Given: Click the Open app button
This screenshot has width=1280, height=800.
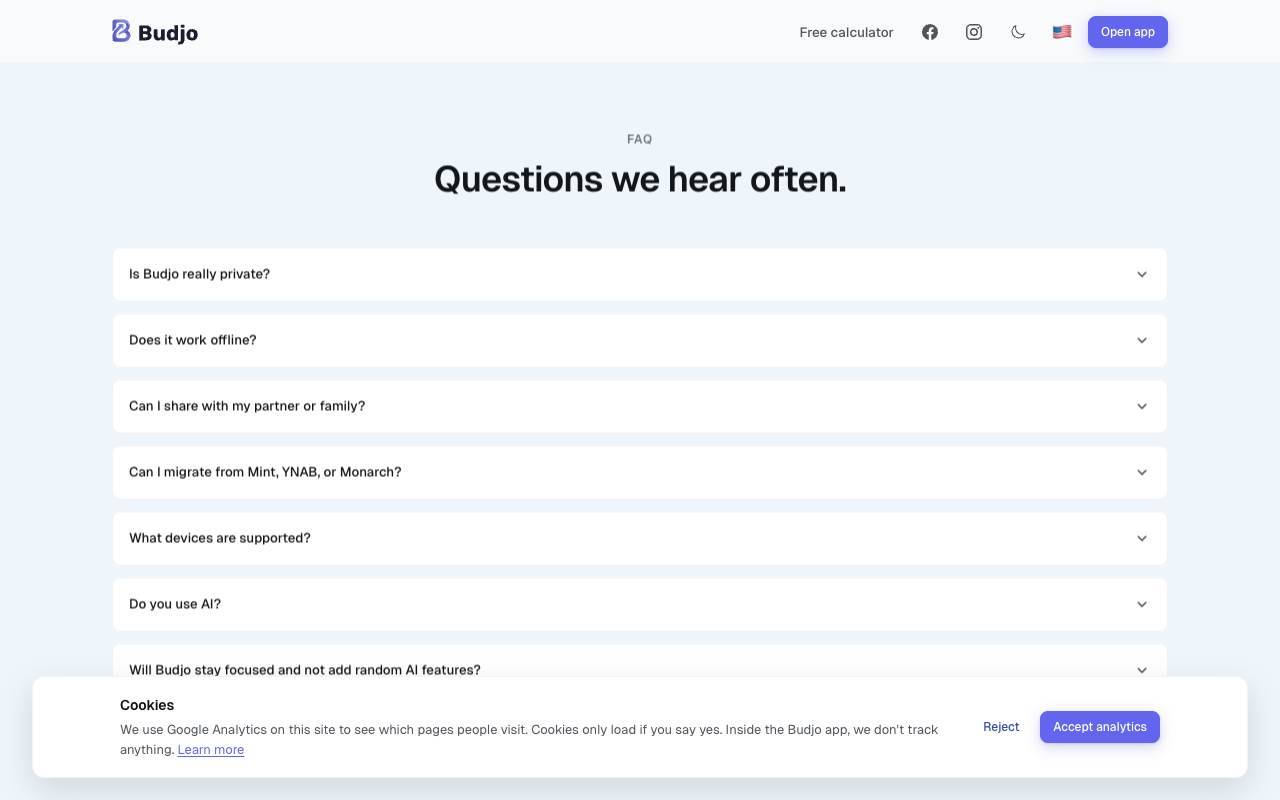Looking at the screenshot, I should tap(1128, 32).
